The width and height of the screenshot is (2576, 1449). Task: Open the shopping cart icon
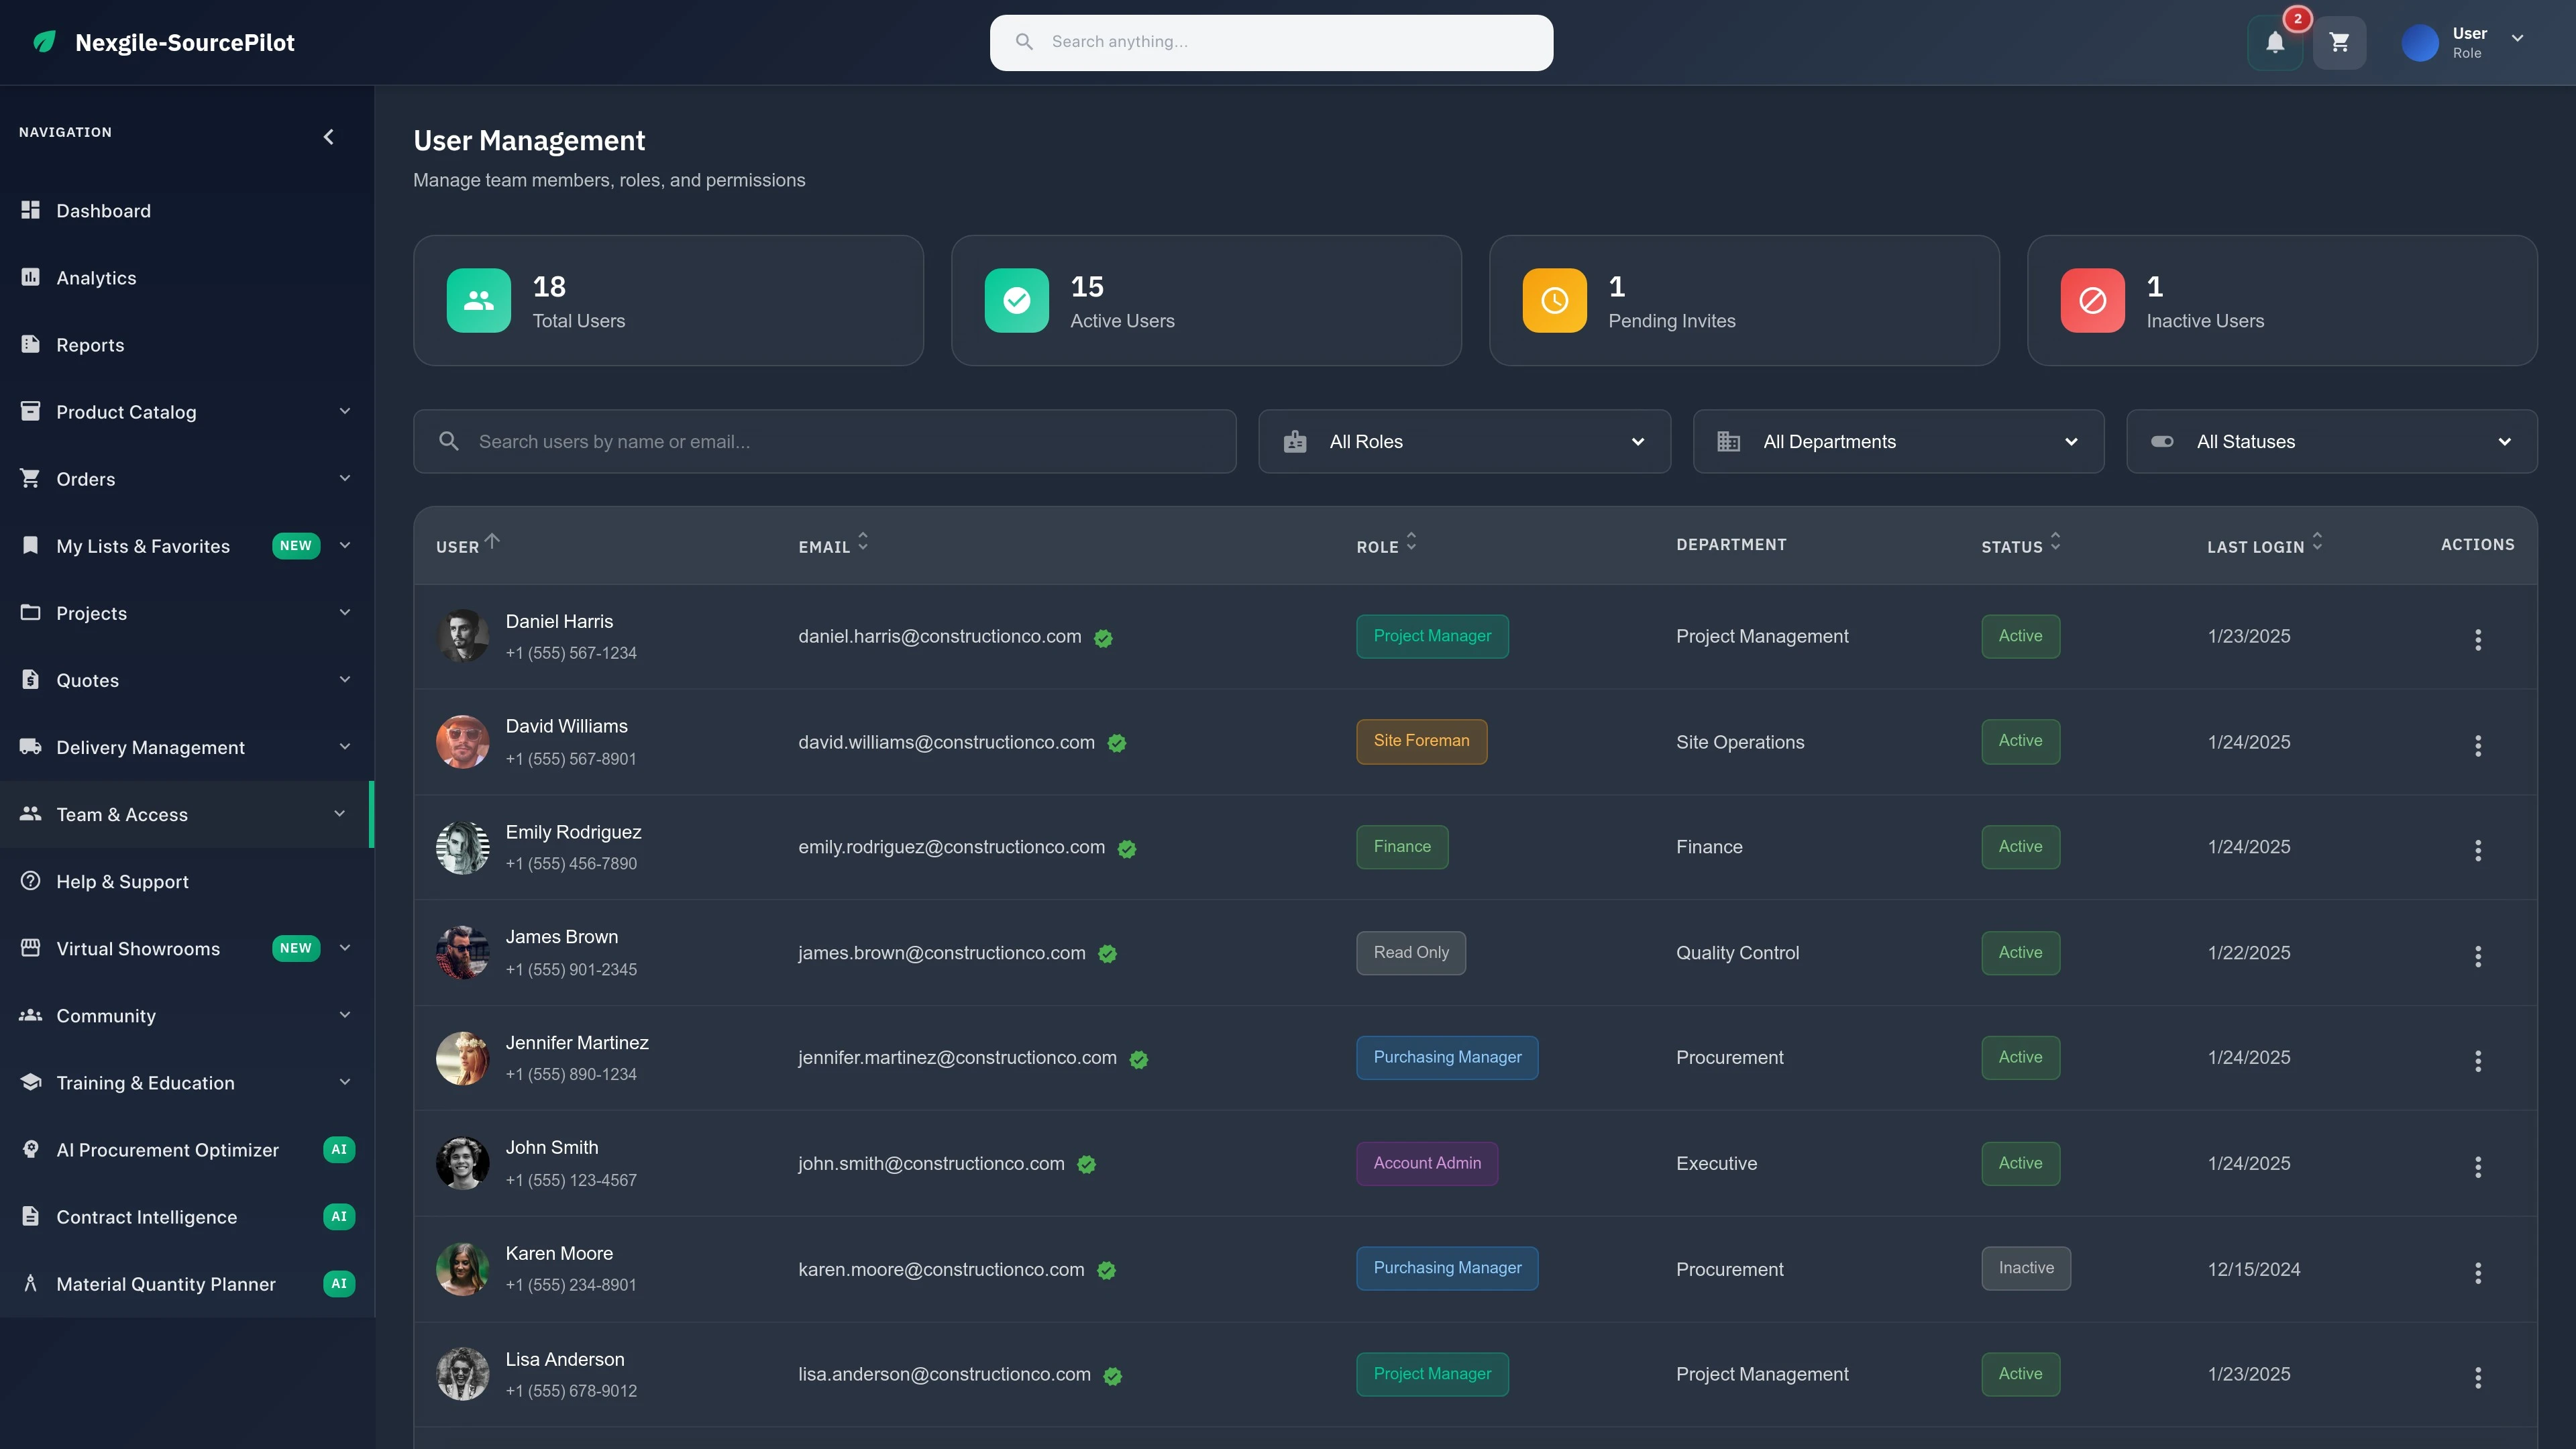(x=2339, y=42)
